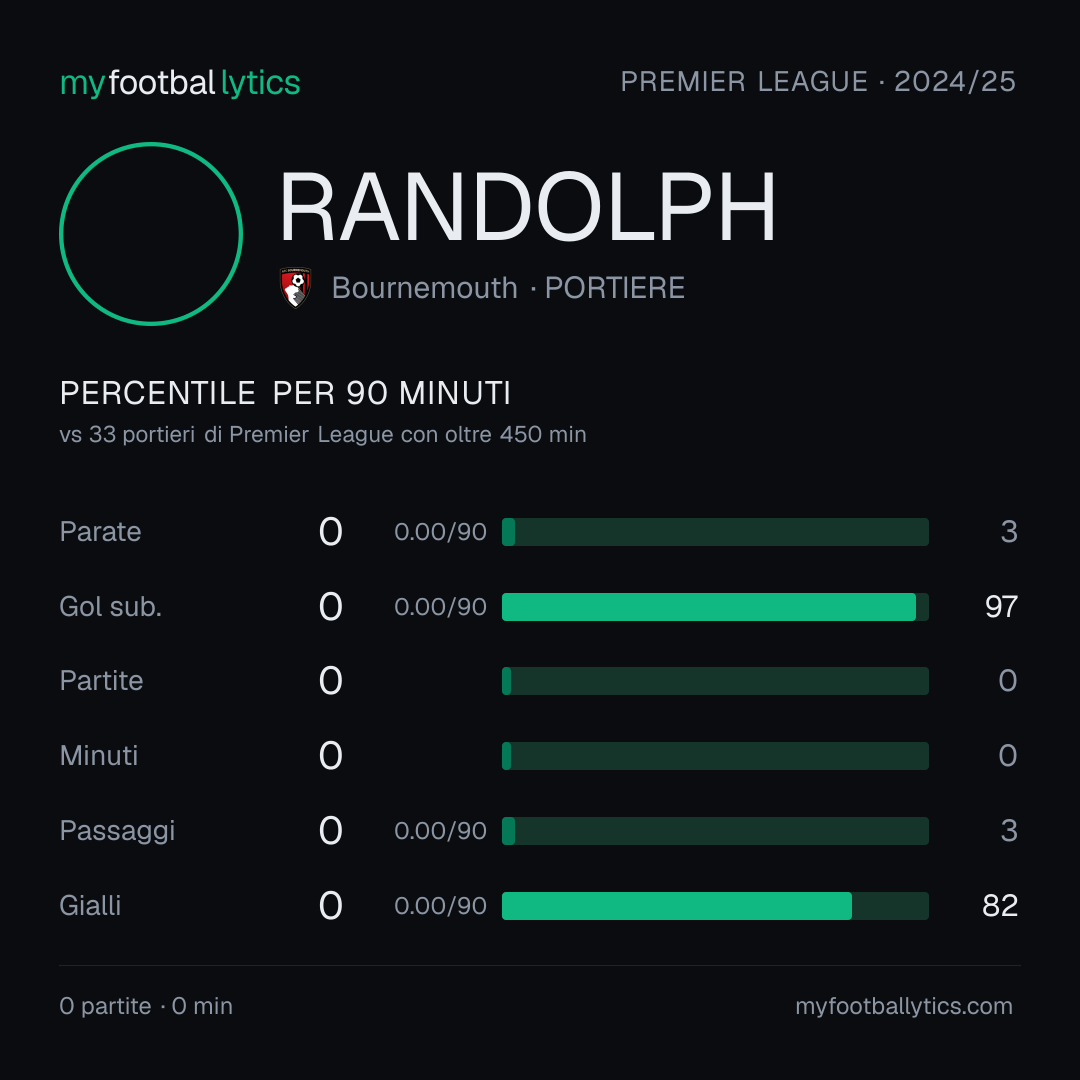
Task: Click the Gialli percentile bar
Action: tap(715, 906)
